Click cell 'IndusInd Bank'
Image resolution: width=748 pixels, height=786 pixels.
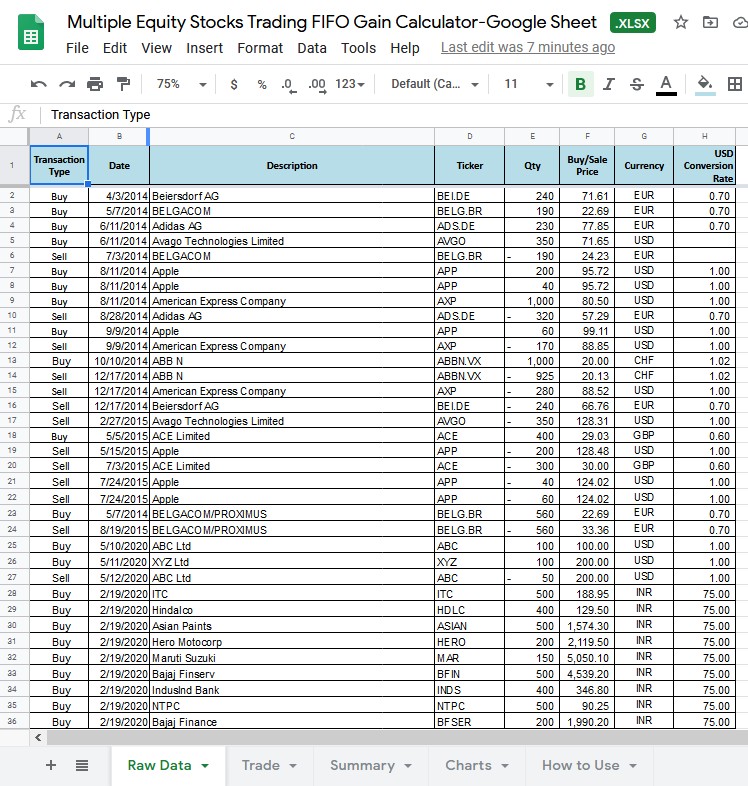click(292, 690)
